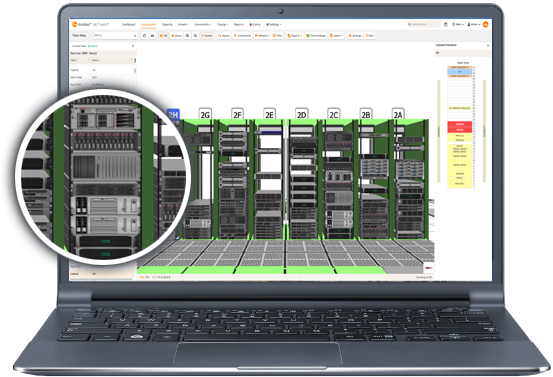Click the Connectivity toolbar button

pos(242,36)
